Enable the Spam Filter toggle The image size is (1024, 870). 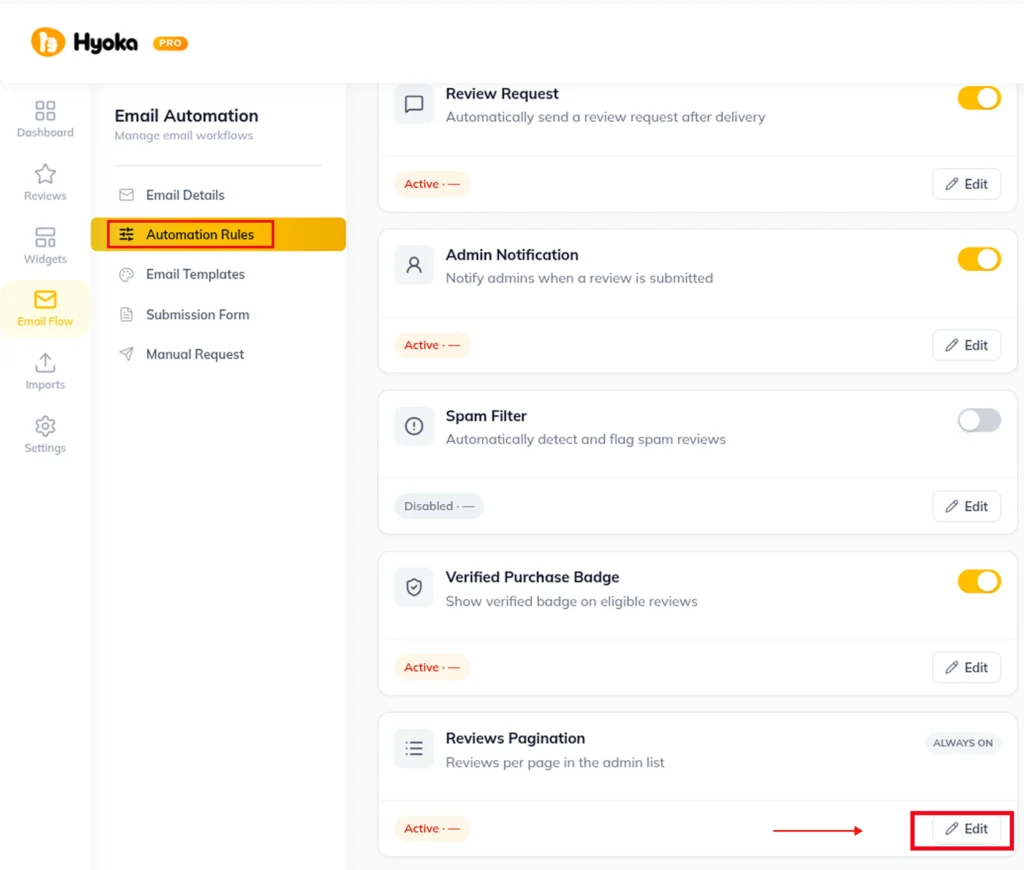[979, 421]
